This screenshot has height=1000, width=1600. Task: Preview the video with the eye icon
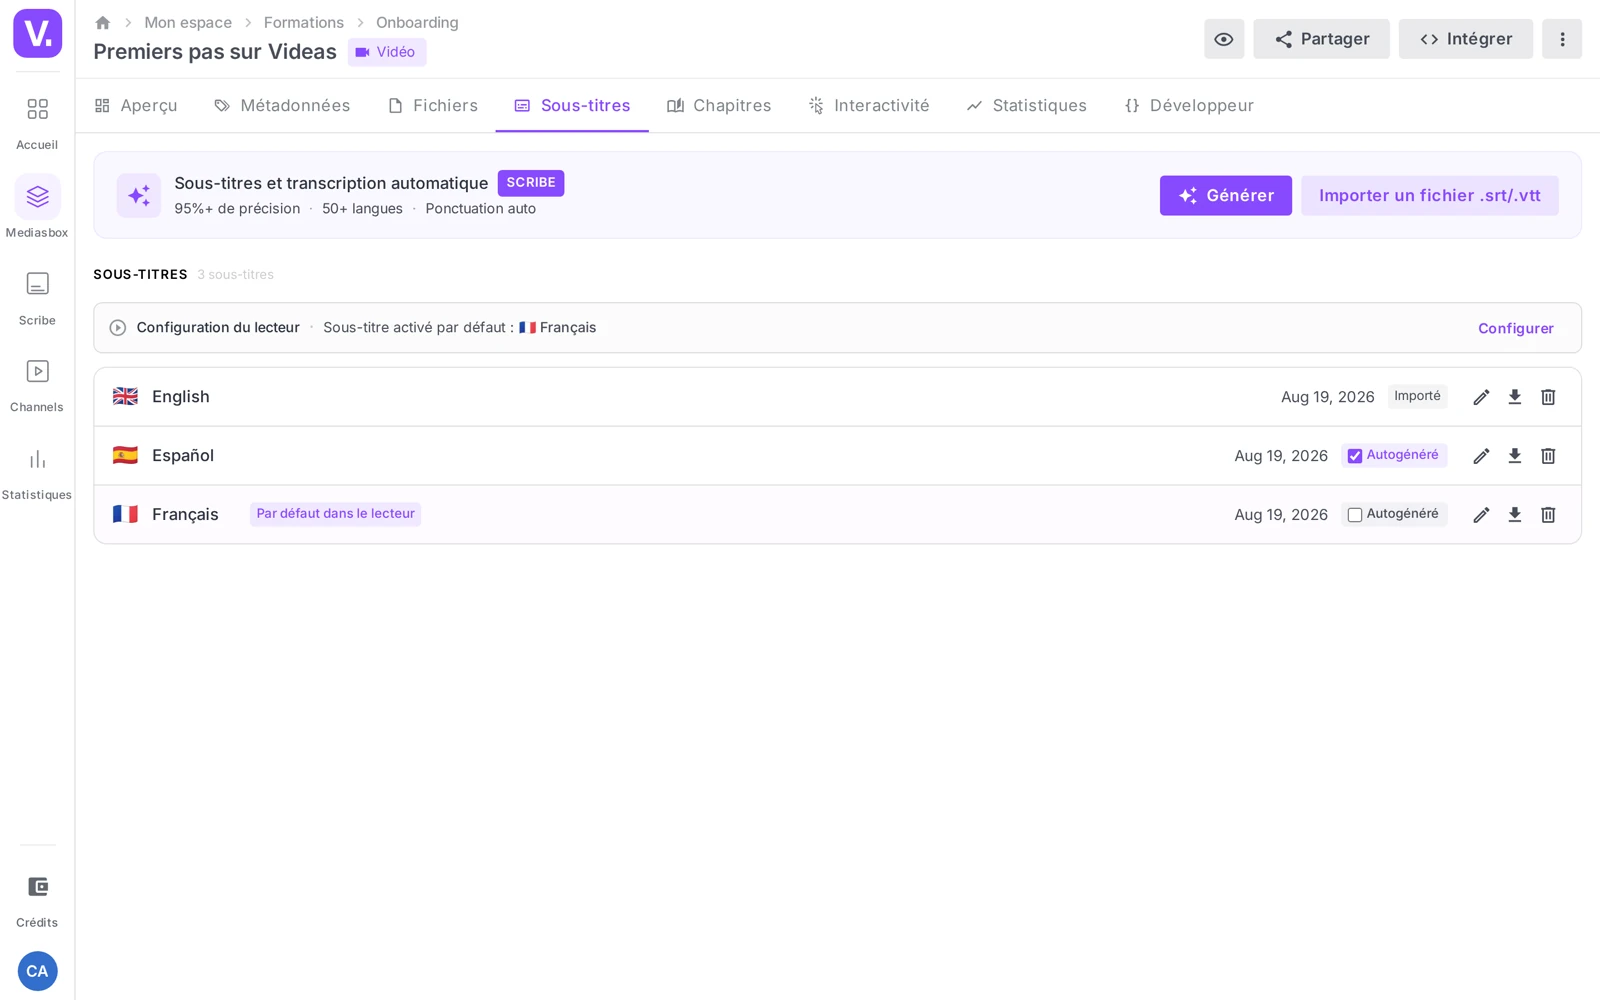pyautogui.click(x=1224, y=39)
